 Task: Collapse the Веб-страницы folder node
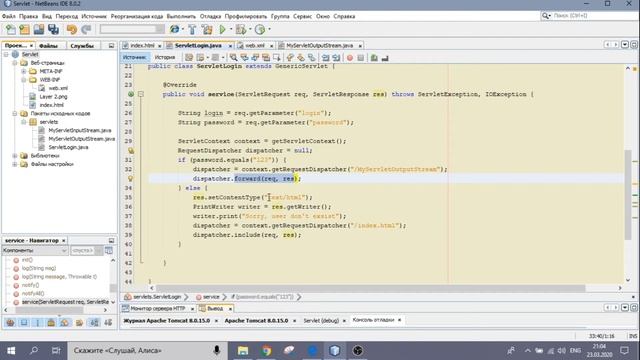tap(15, 63)
